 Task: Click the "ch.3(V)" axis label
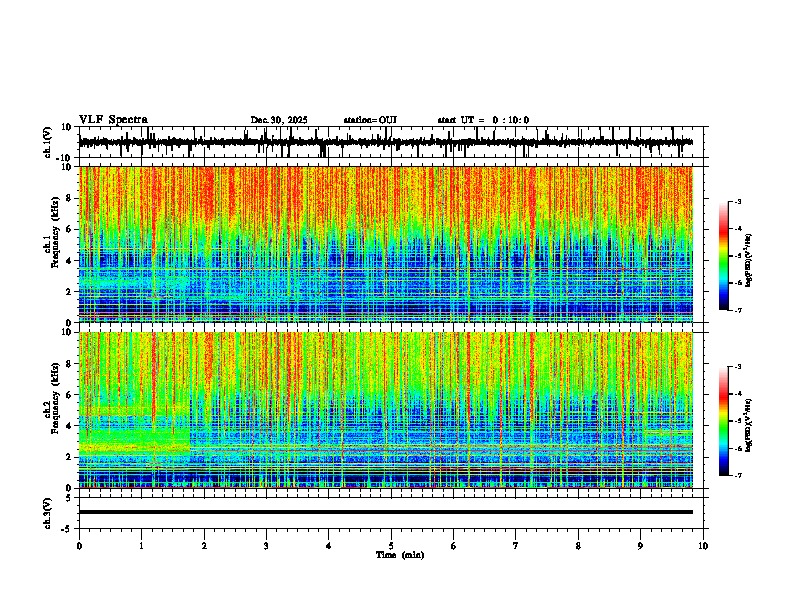tap(48, 514)
